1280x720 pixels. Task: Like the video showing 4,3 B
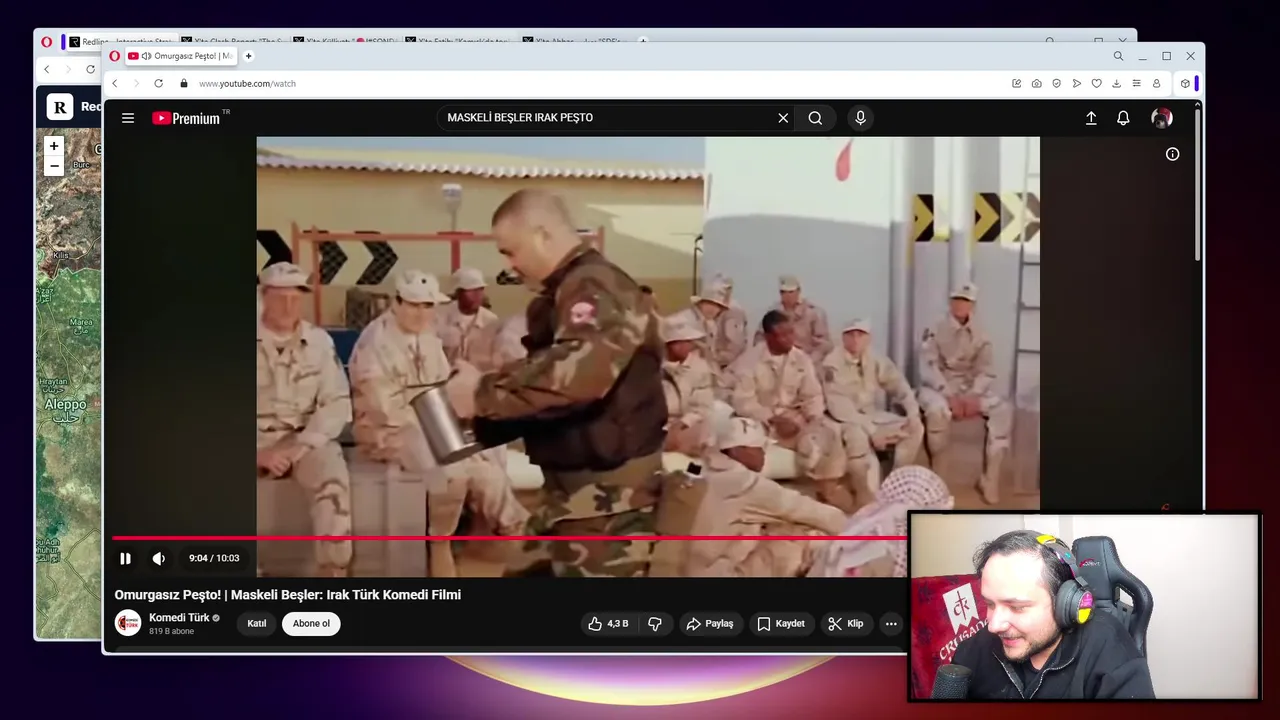pos(608,624)
